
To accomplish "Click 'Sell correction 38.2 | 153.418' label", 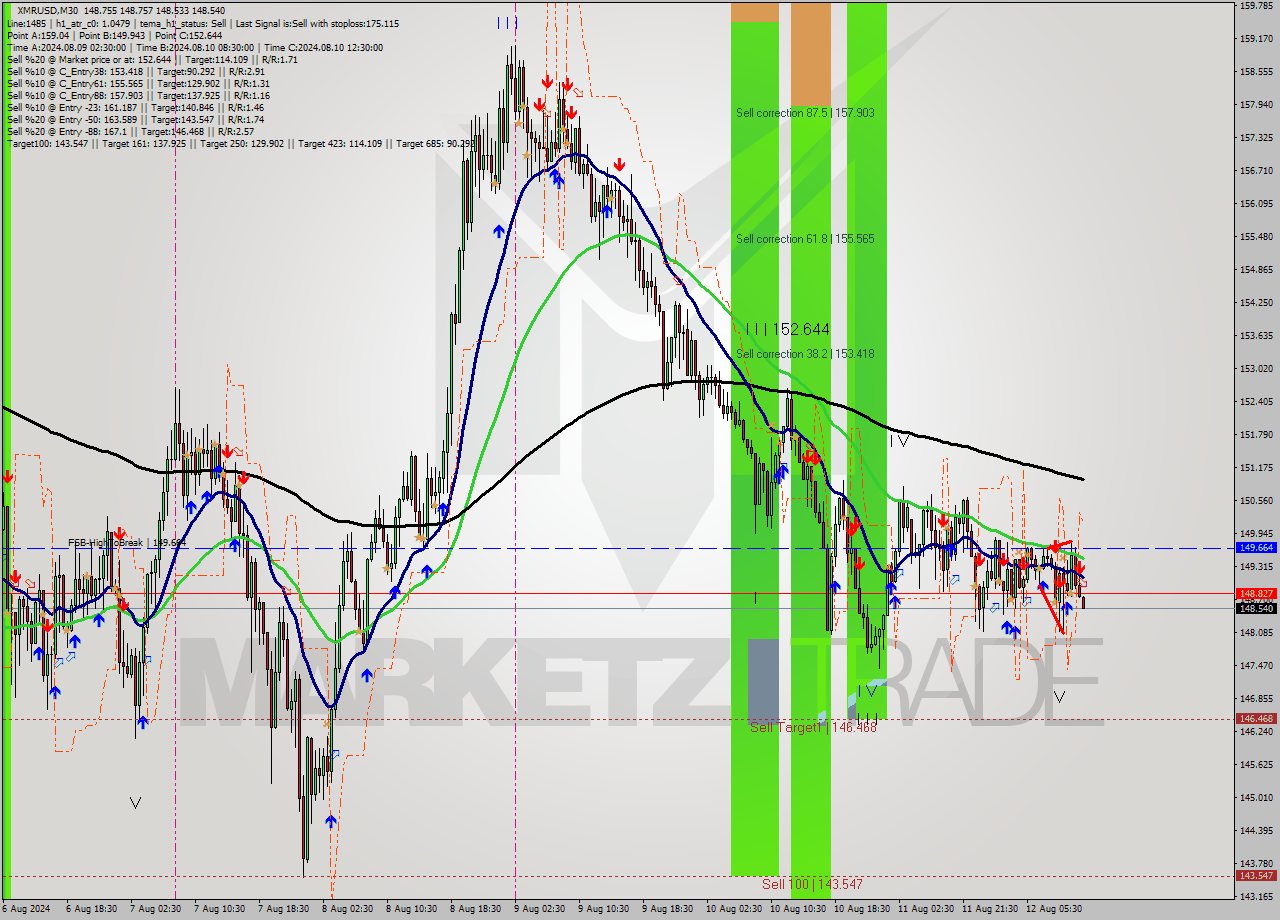I will click(805, 354).
